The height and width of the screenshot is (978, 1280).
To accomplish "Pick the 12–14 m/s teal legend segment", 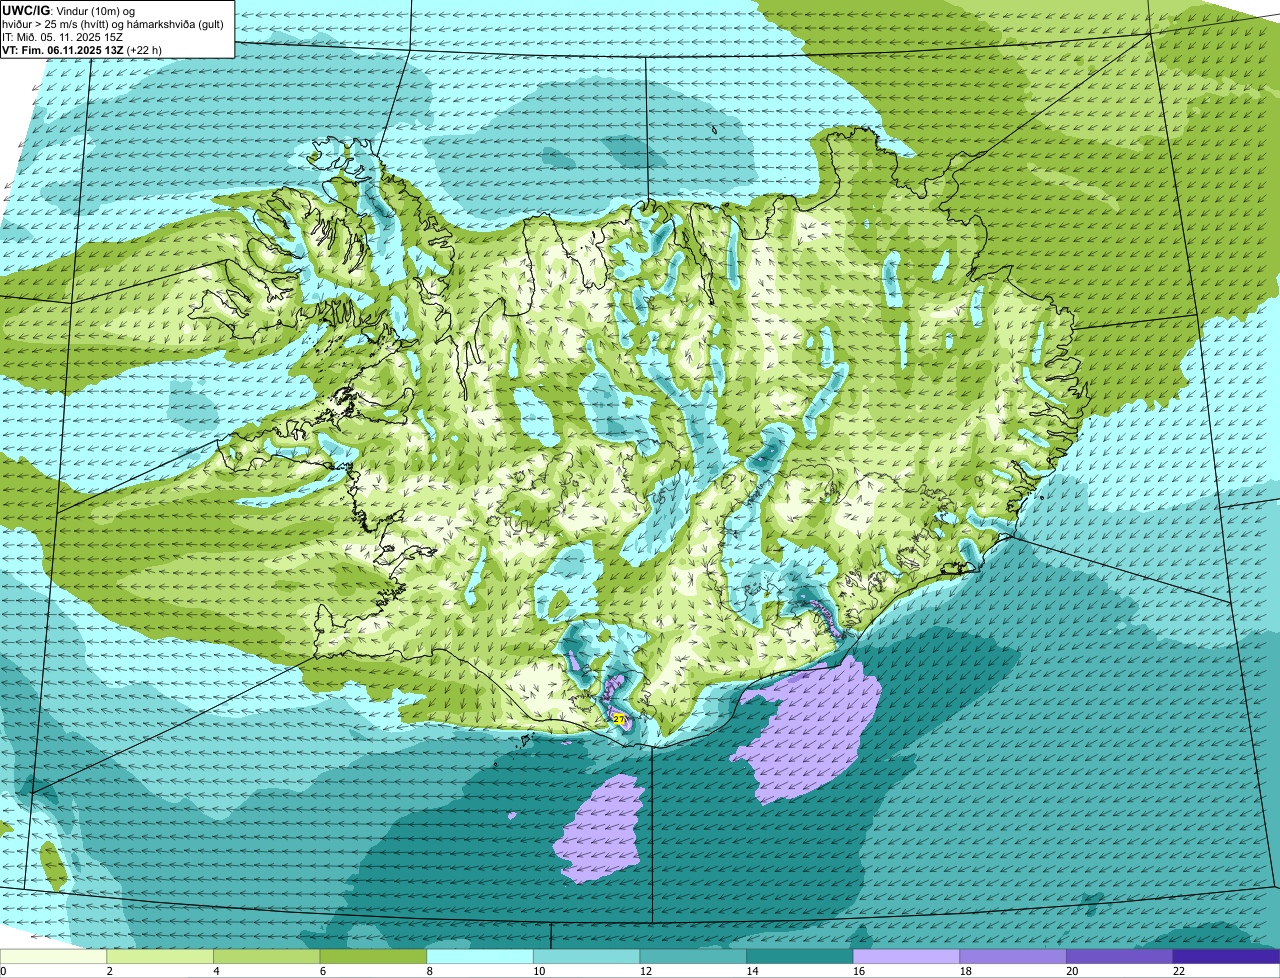I will click(693, 956).
